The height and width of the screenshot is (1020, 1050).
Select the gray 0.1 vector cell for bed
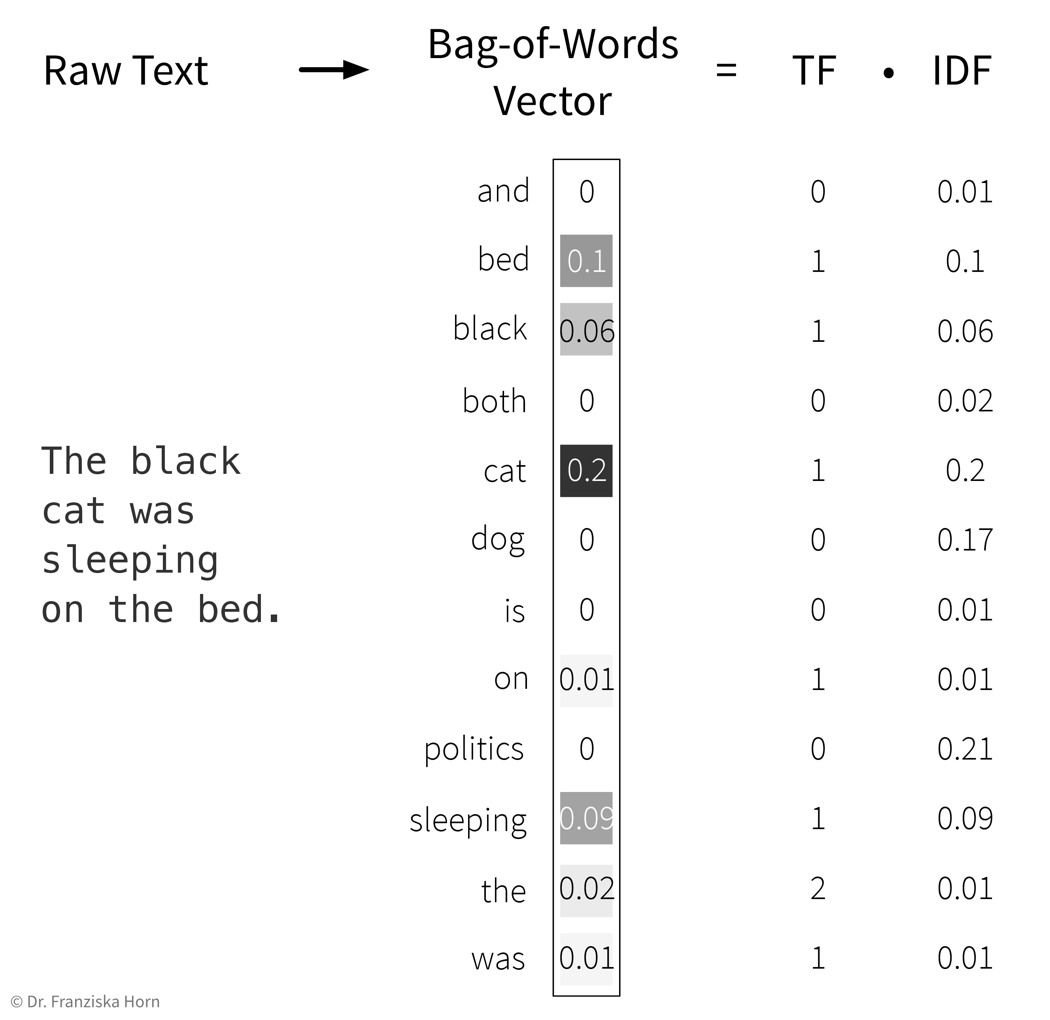click(x=586, y=261)
